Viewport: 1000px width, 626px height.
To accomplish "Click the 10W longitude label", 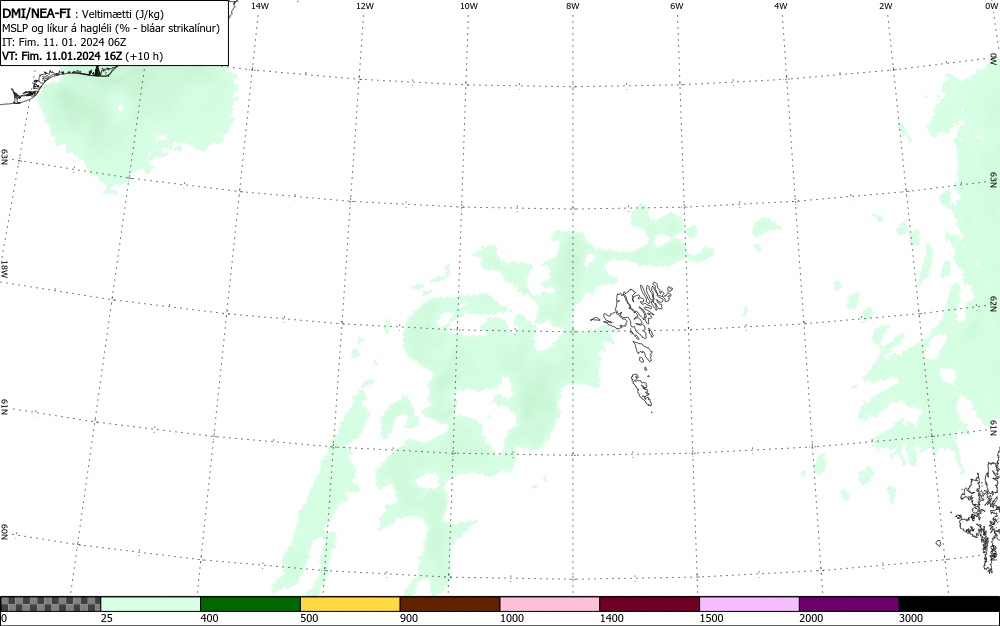I will (469, 6).
